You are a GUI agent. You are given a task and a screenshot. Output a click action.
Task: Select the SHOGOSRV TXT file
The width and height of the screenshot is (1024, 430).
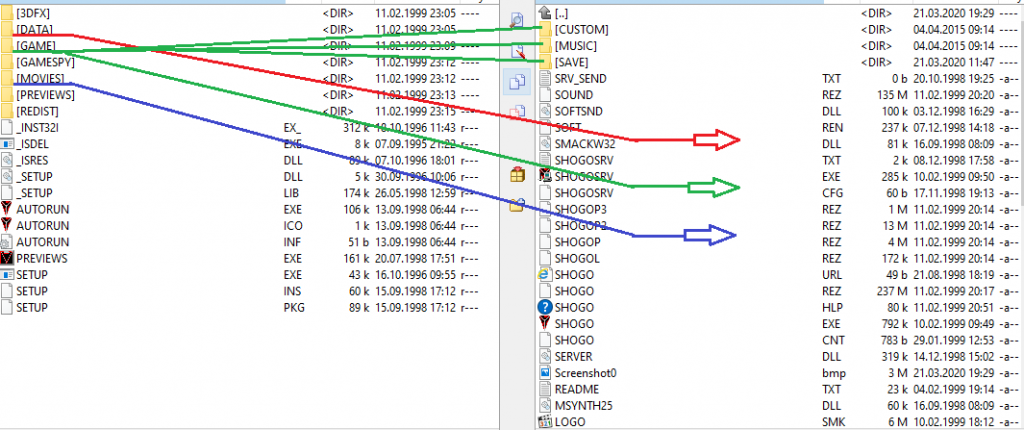[780, 160]
